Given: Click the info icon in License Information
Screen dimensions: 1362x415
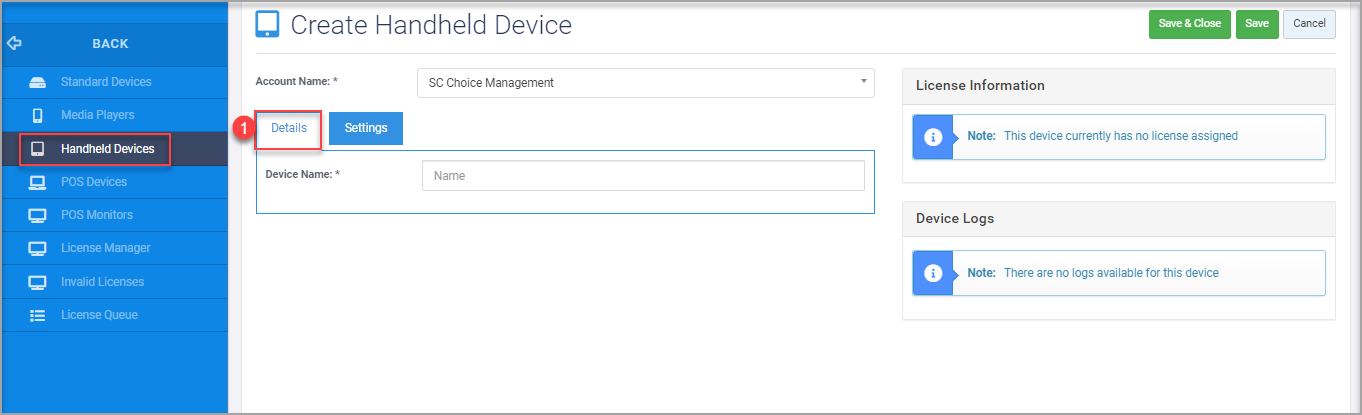Looking at the screenshot, I should coord(933,137).
